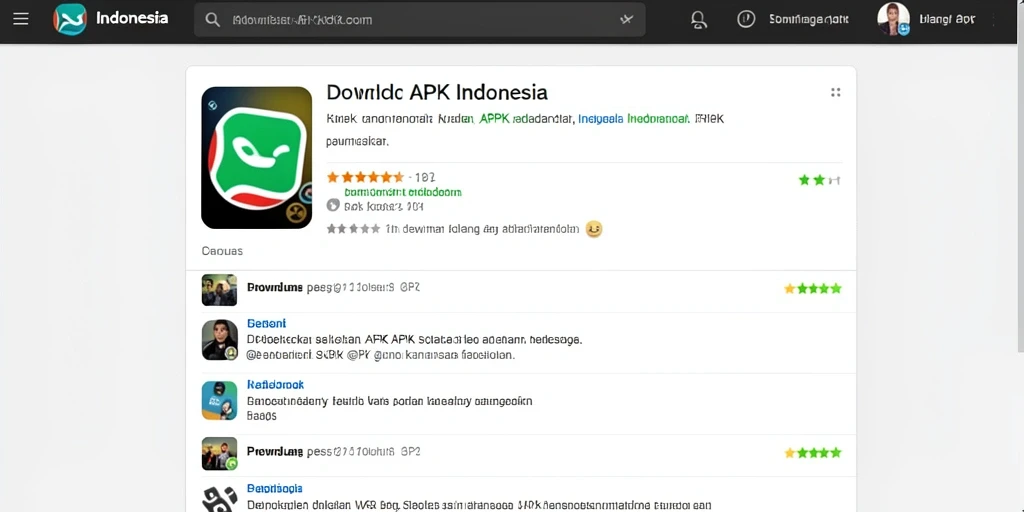Click the Gedont reviewer name link
Viewport: 1024px width, 512px height.
click(266, 323)
